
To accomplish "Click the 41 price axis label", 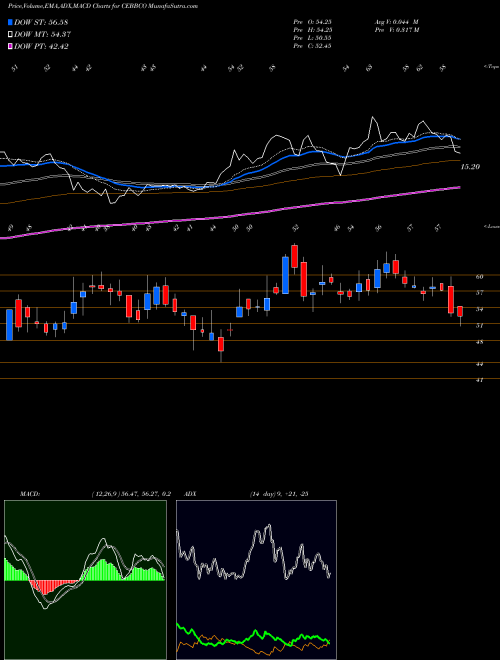I will (479, 380).
